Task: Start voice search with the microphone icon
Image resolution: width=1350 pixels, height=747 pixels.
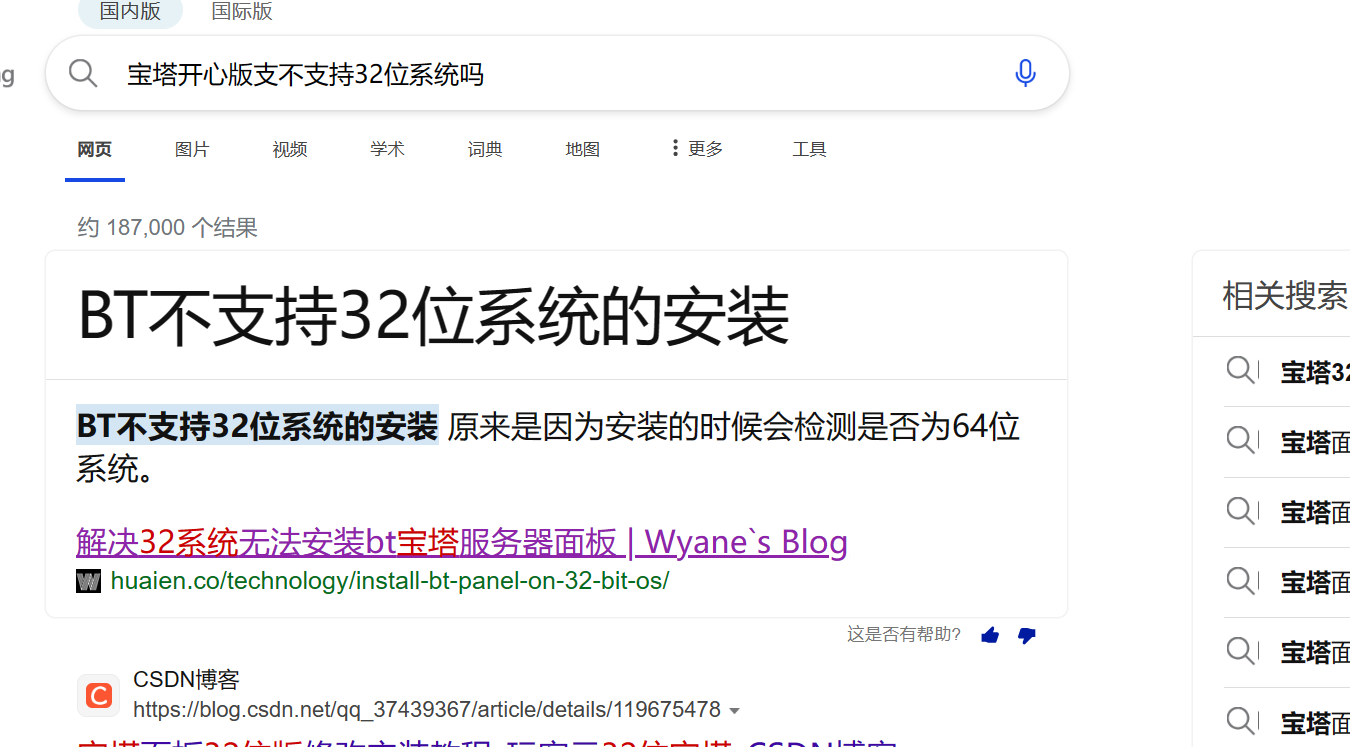Action: click(1025, 73)
